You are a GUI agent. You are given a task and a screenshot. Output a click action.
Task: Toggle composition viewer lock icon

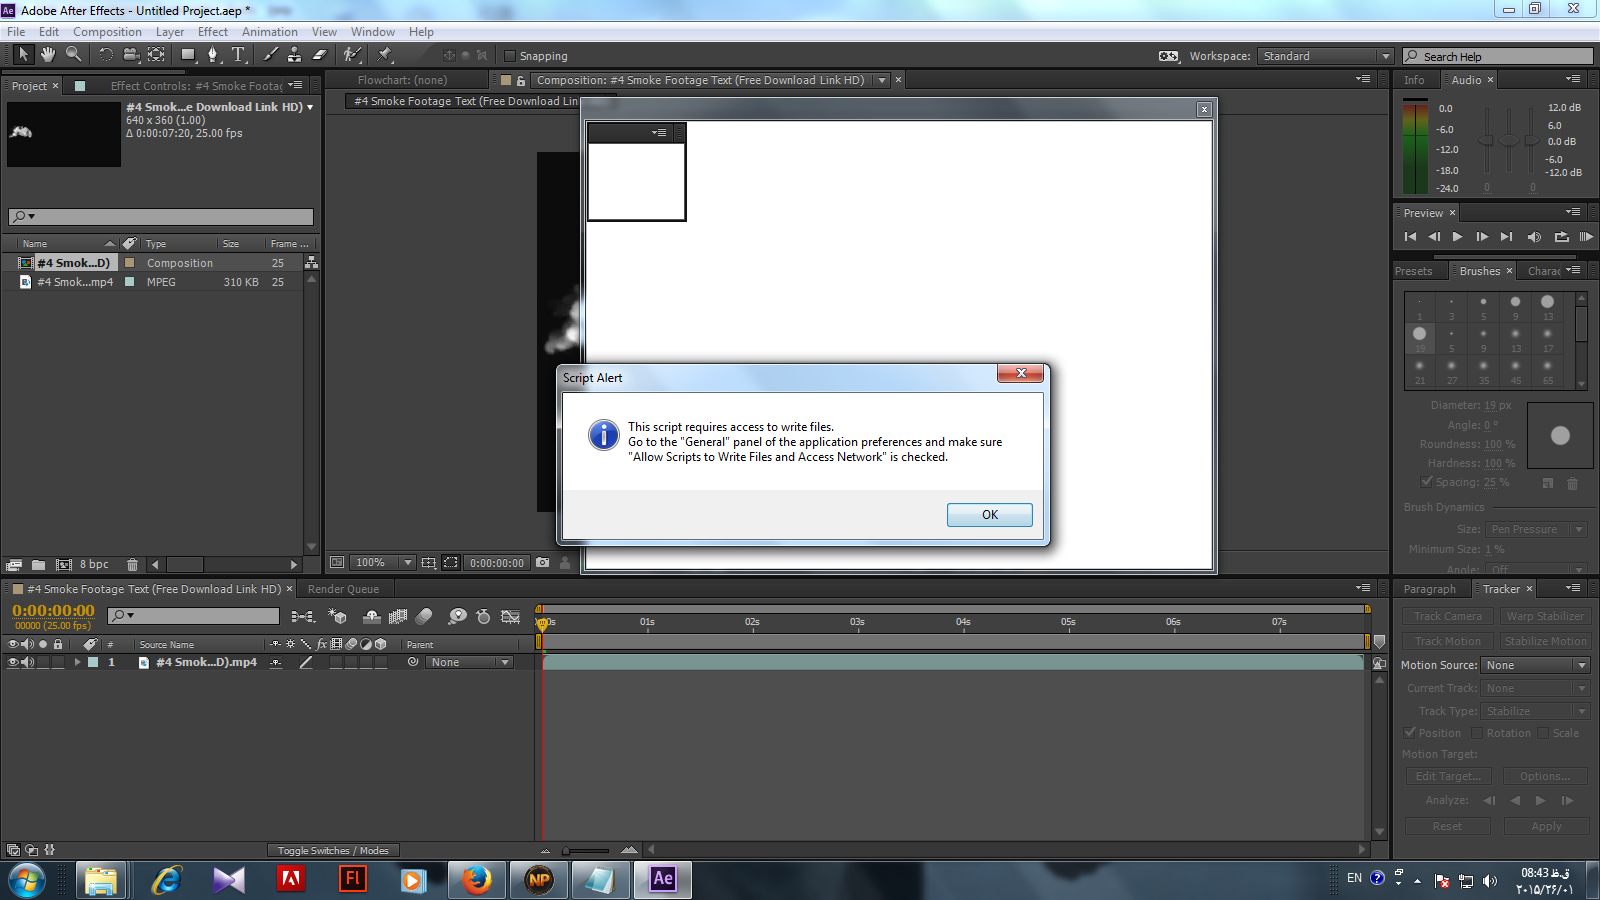tap(520, 81)
